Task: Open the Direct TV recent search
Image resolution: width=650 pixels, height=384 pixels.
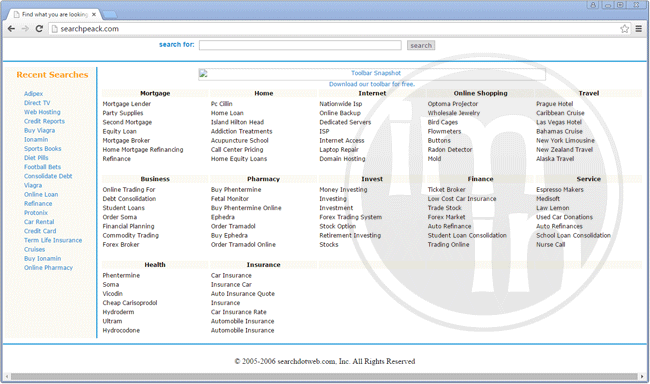Action: point(37,103)
